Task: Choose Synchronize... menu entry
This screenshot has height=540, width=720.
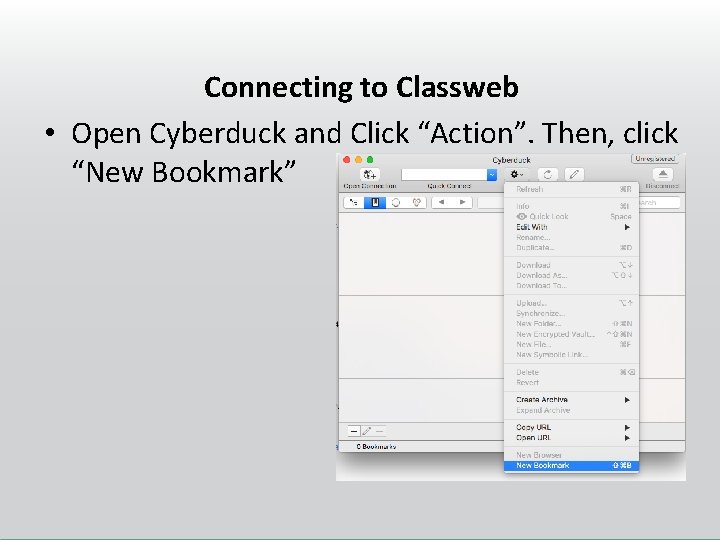Action: pos(571,314)
